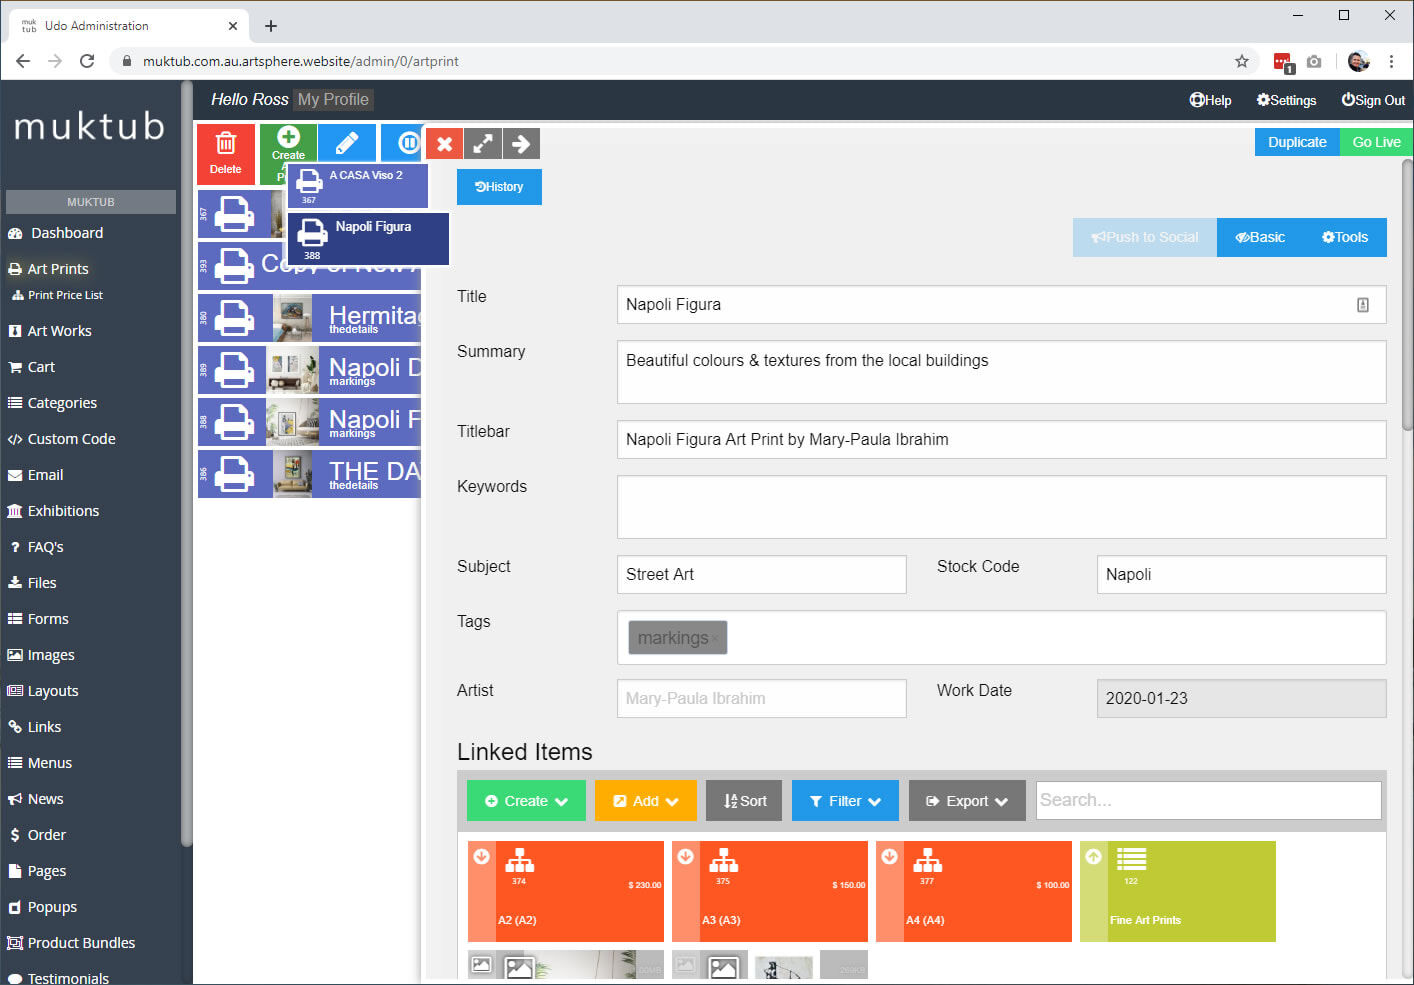Click the right arrow next icon

pyautogui.click(x=521, y=144)
